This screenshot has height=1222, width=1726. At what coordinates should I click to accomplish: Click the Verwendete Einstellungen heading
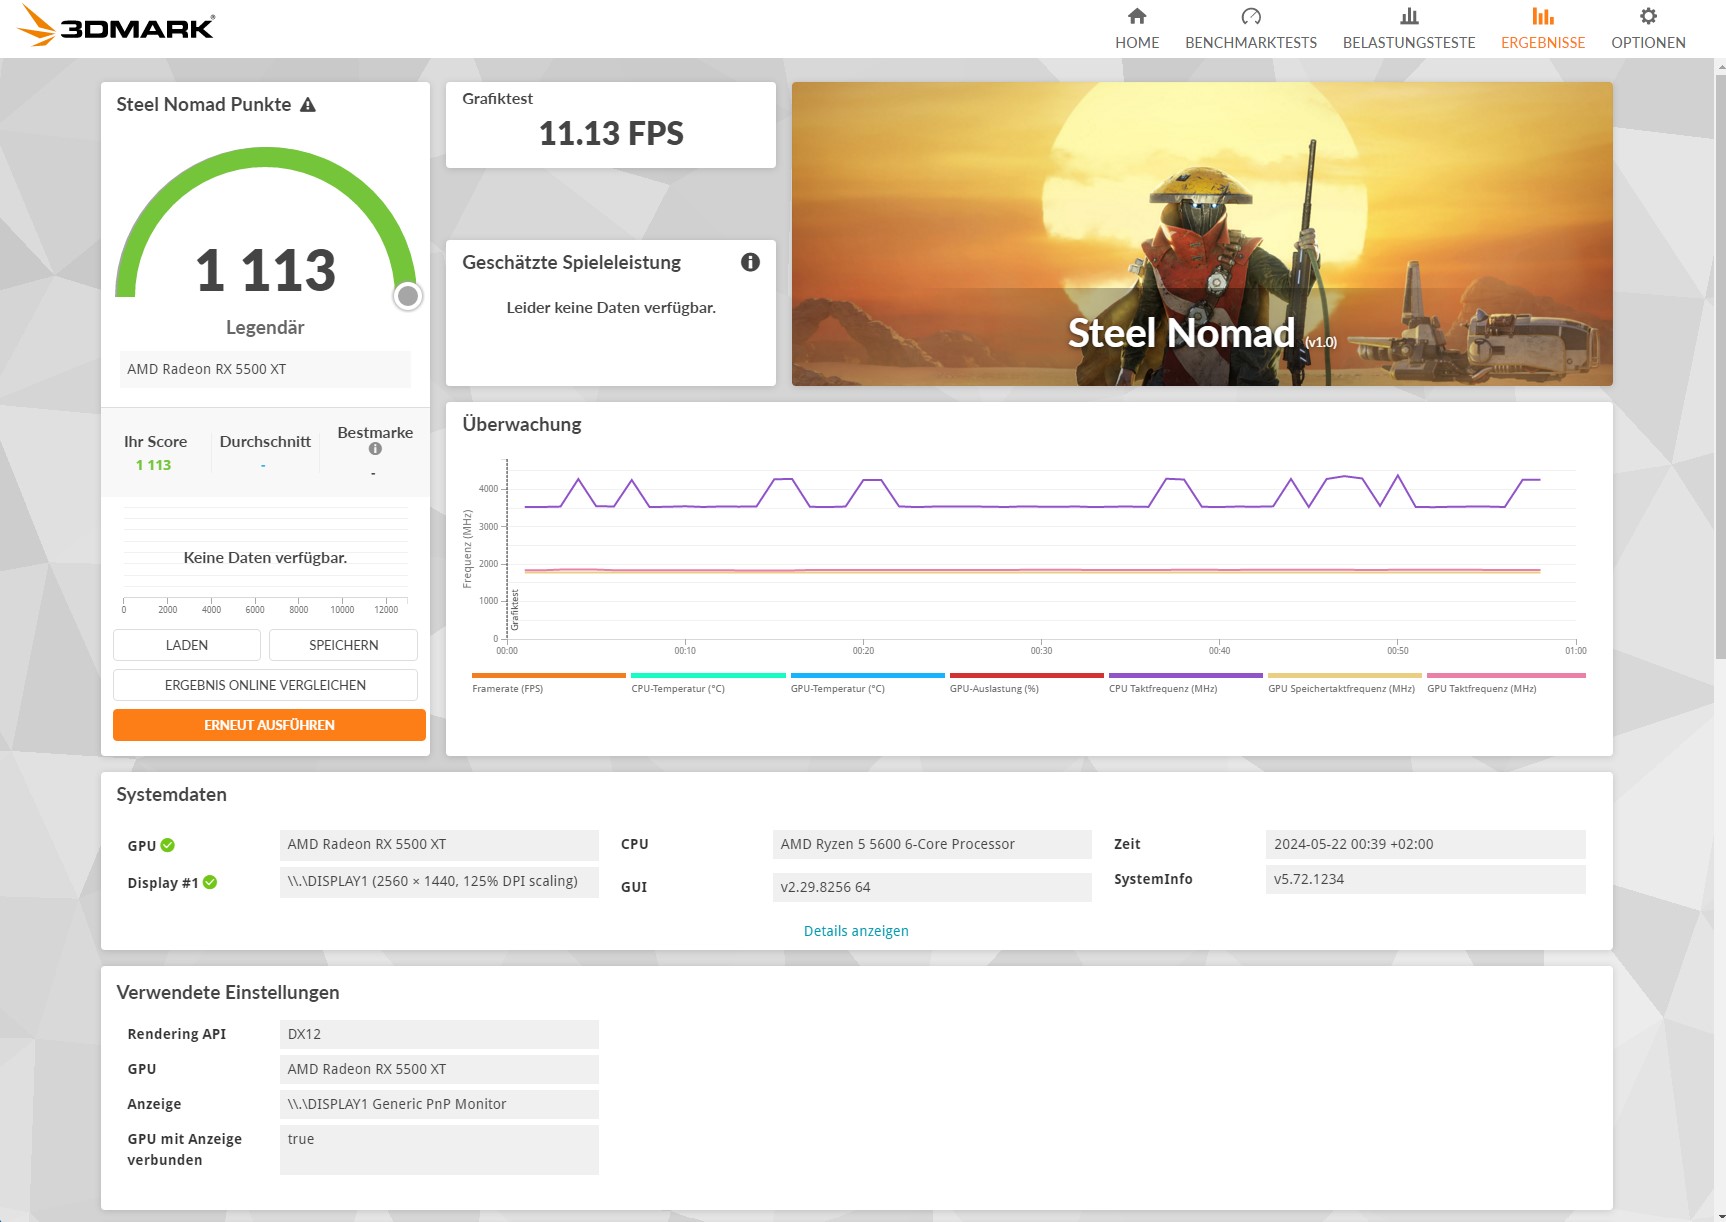pyautogui.click(x=228, y=992)
